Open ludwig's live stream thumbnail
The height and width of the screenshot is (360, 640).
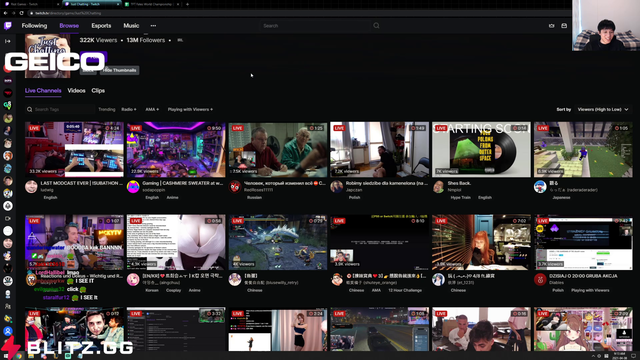[74, 149]
